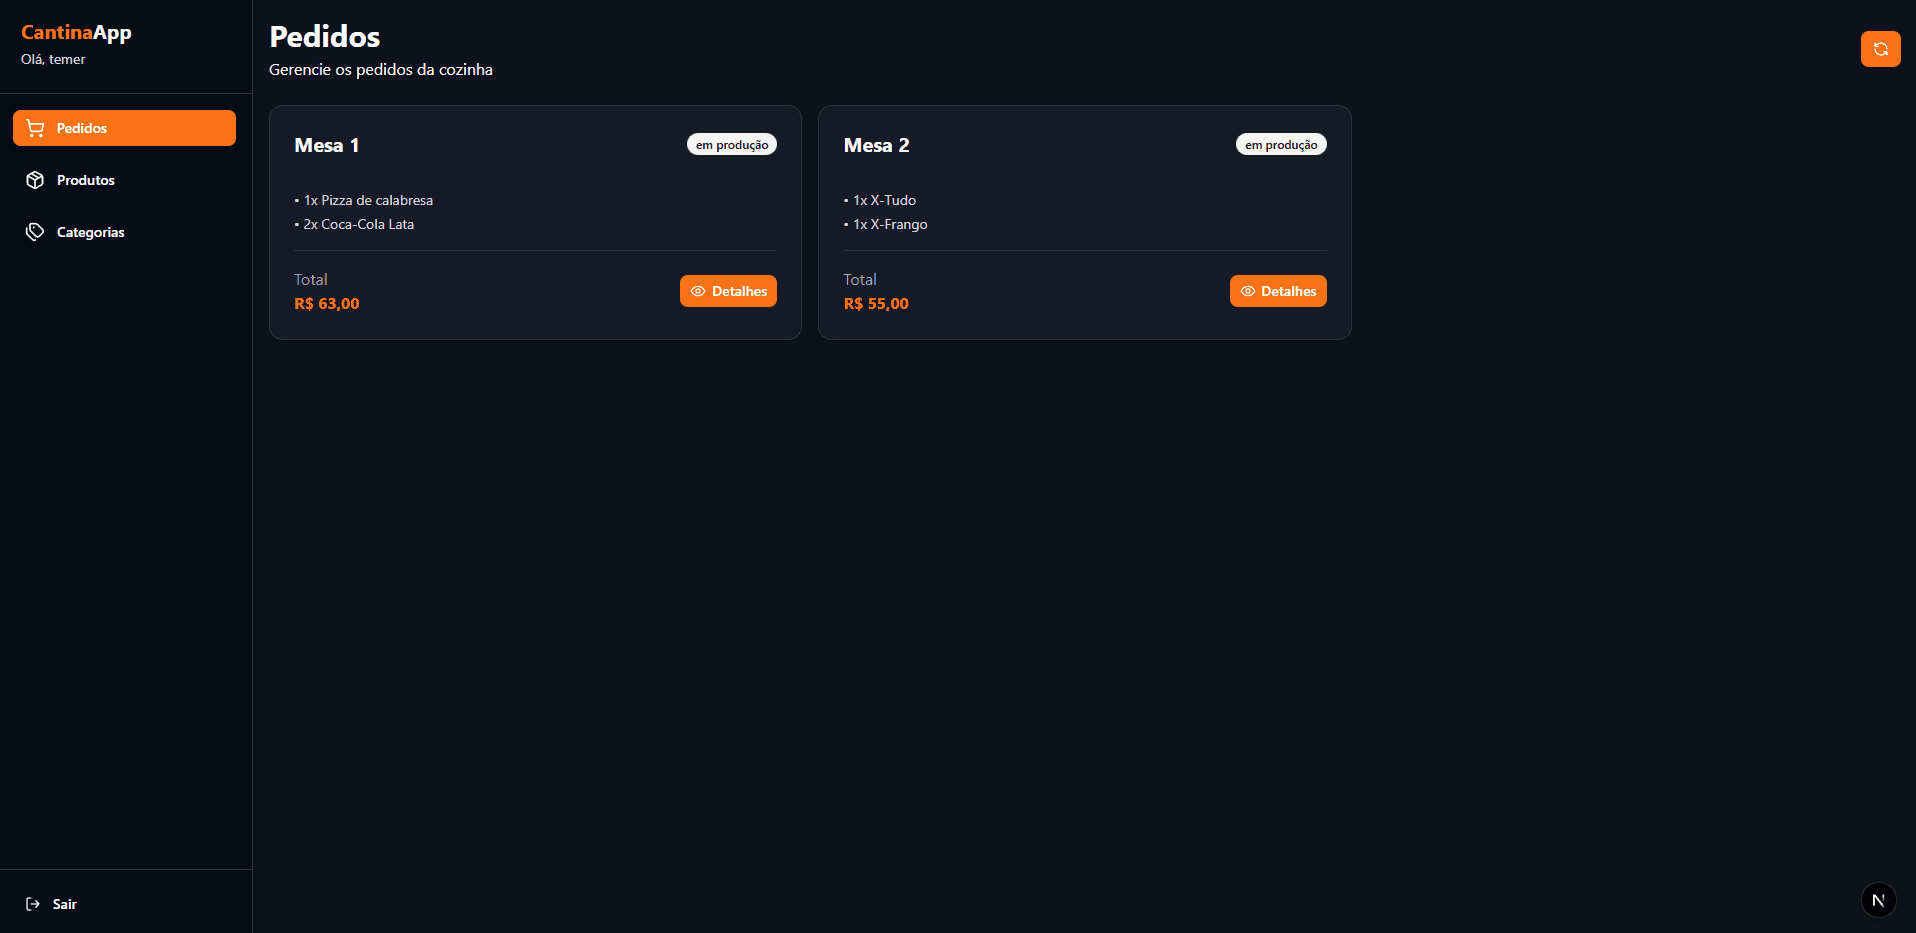1916x933 pixels.
Task: Click the refresh orders icon top right
Action: 1880,49
